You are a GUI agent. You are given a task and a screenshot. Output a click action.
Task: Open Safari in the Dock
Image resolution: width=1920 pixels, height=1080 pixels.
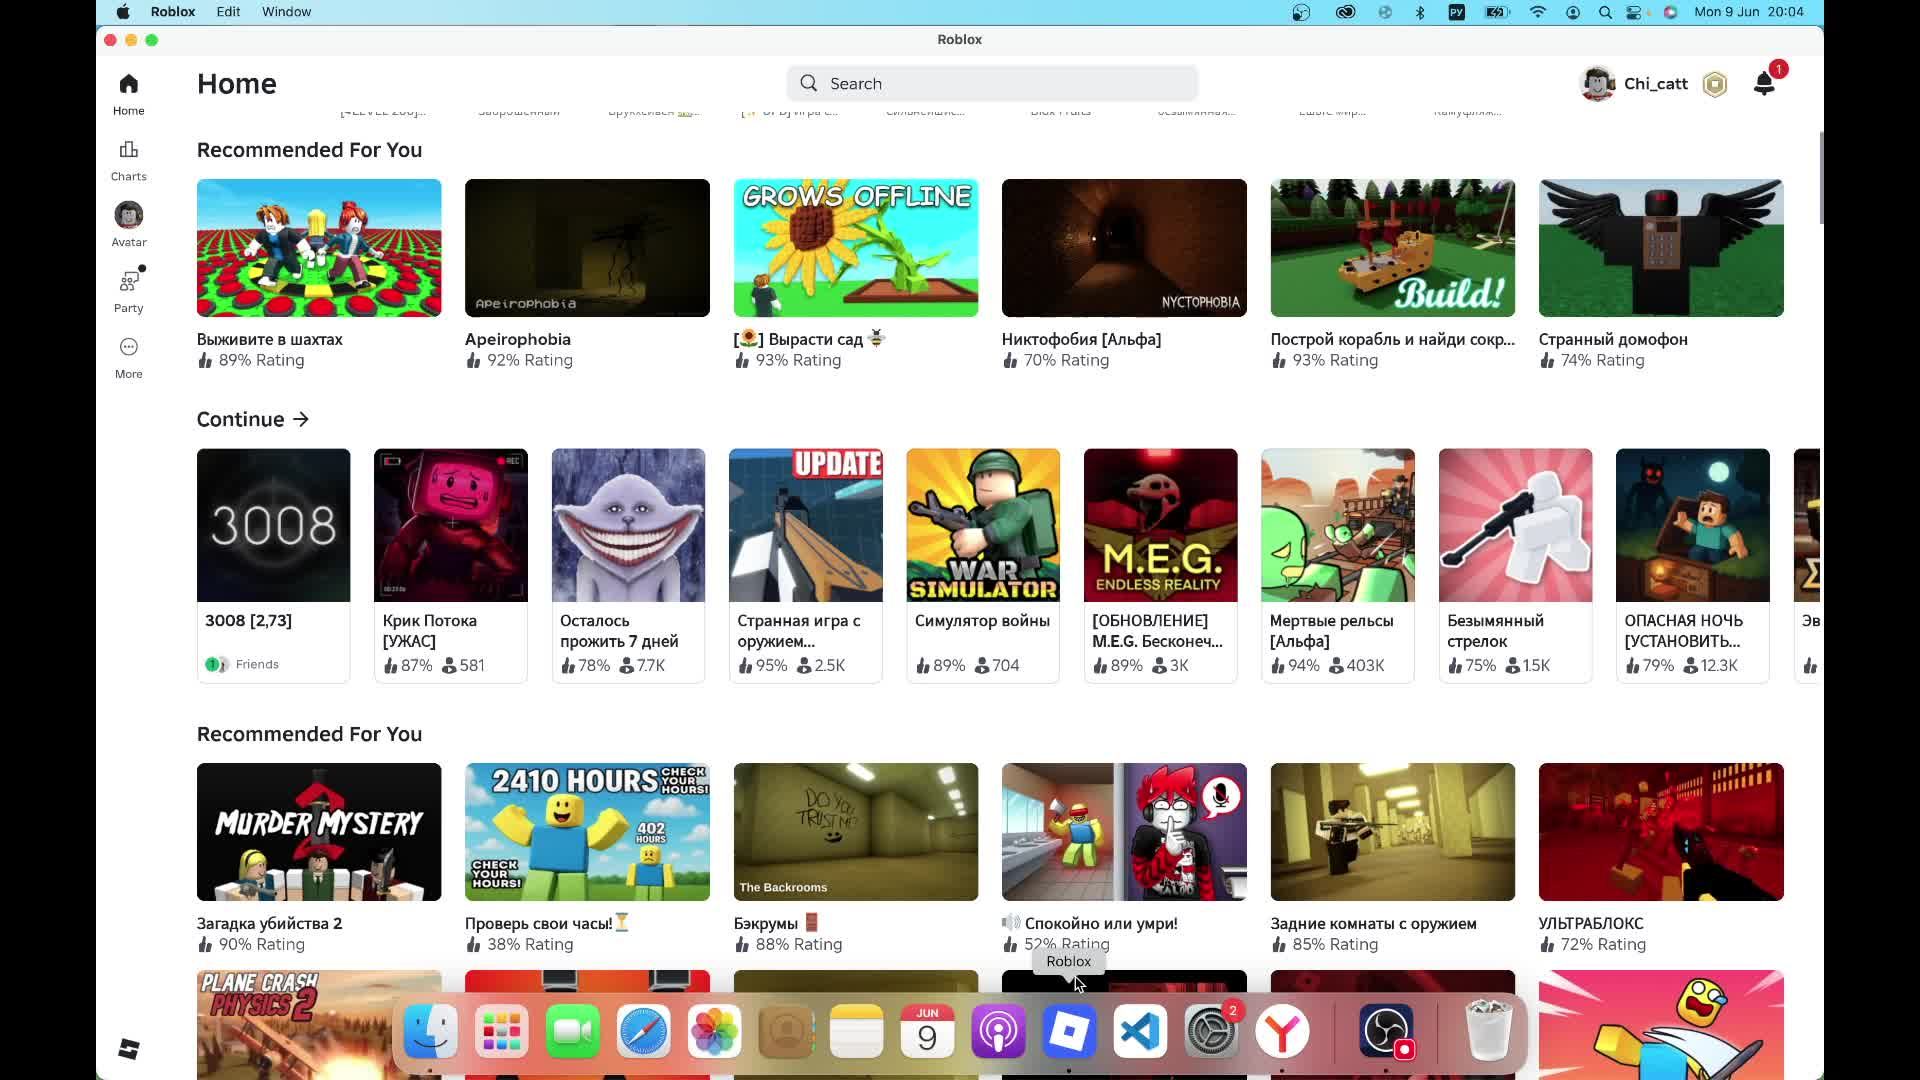(643, 1031)
